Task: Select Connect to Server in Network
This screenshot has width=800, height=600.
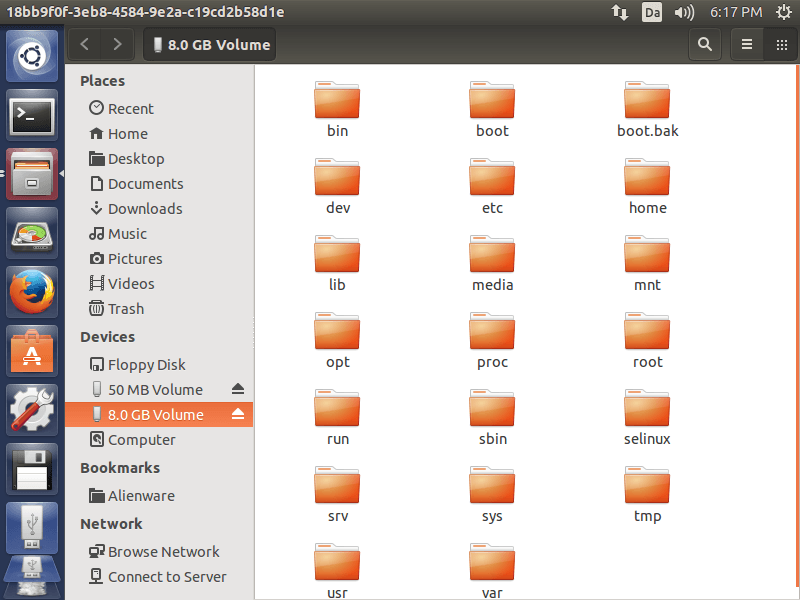Action: click(x=166, y=576)
